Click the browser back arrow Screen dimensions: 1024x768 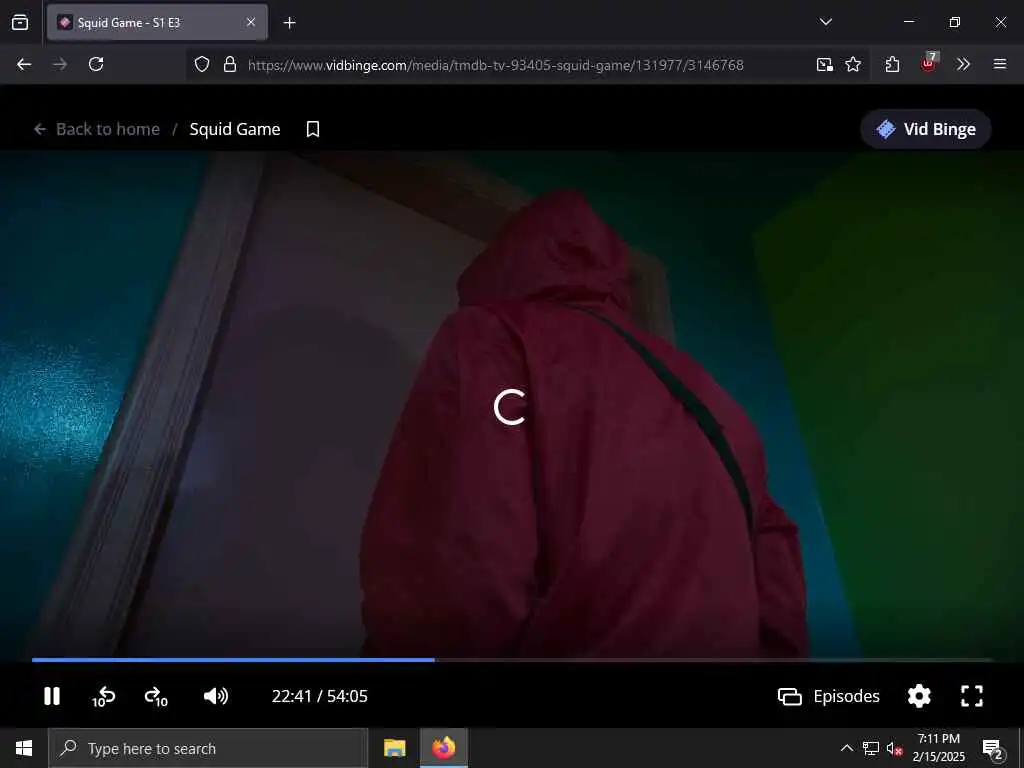pyautogui.click(x=24, y=64)
